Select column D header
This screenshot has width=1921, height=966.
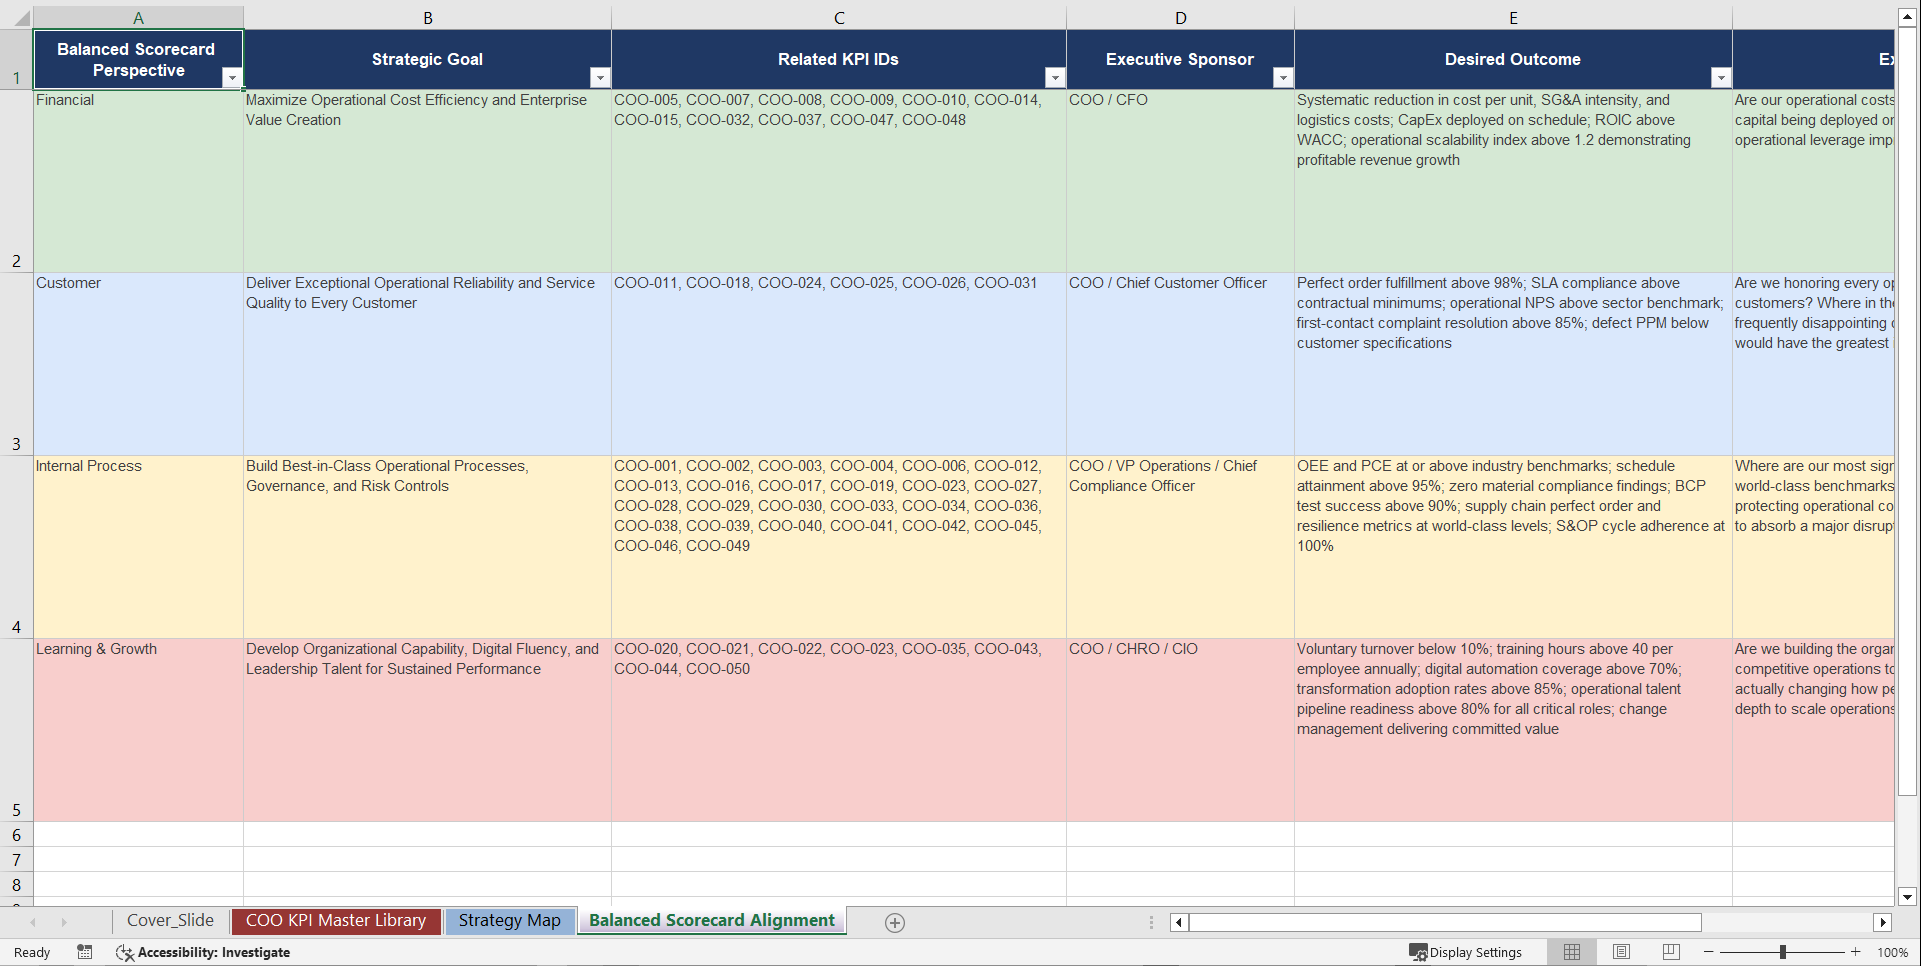(1180, 18)
